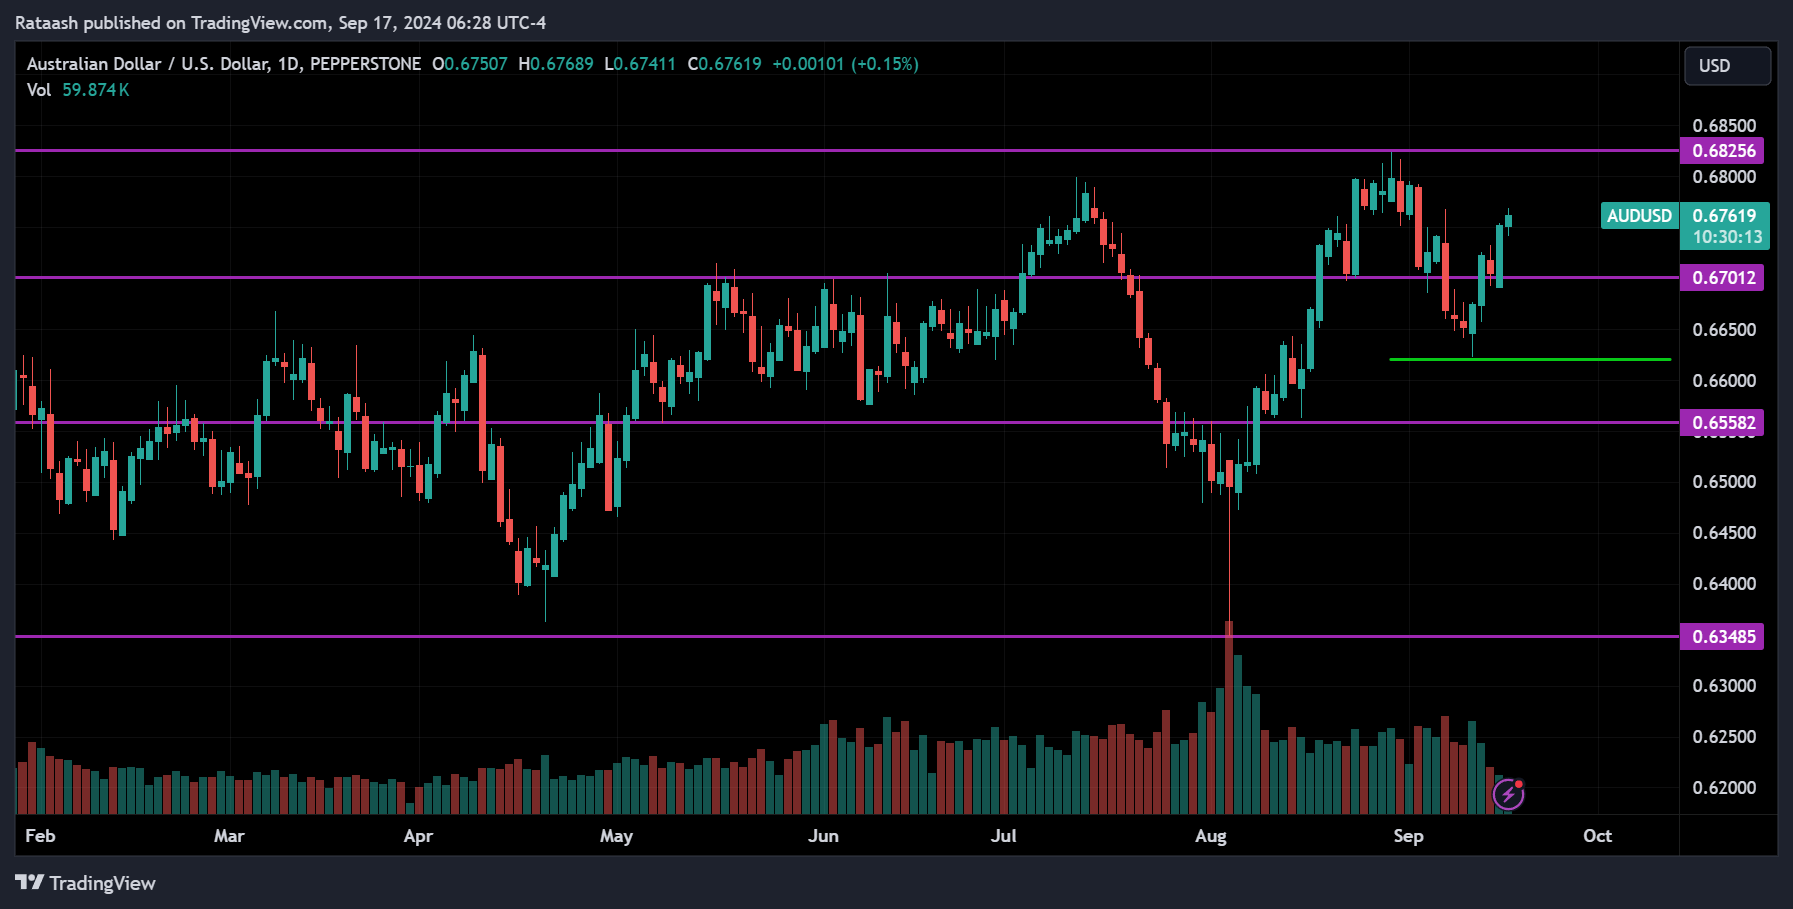Screen dimensions: 1793x909
Task: Click the current price 0.67619 label
Action: (x=1725, y=216)
